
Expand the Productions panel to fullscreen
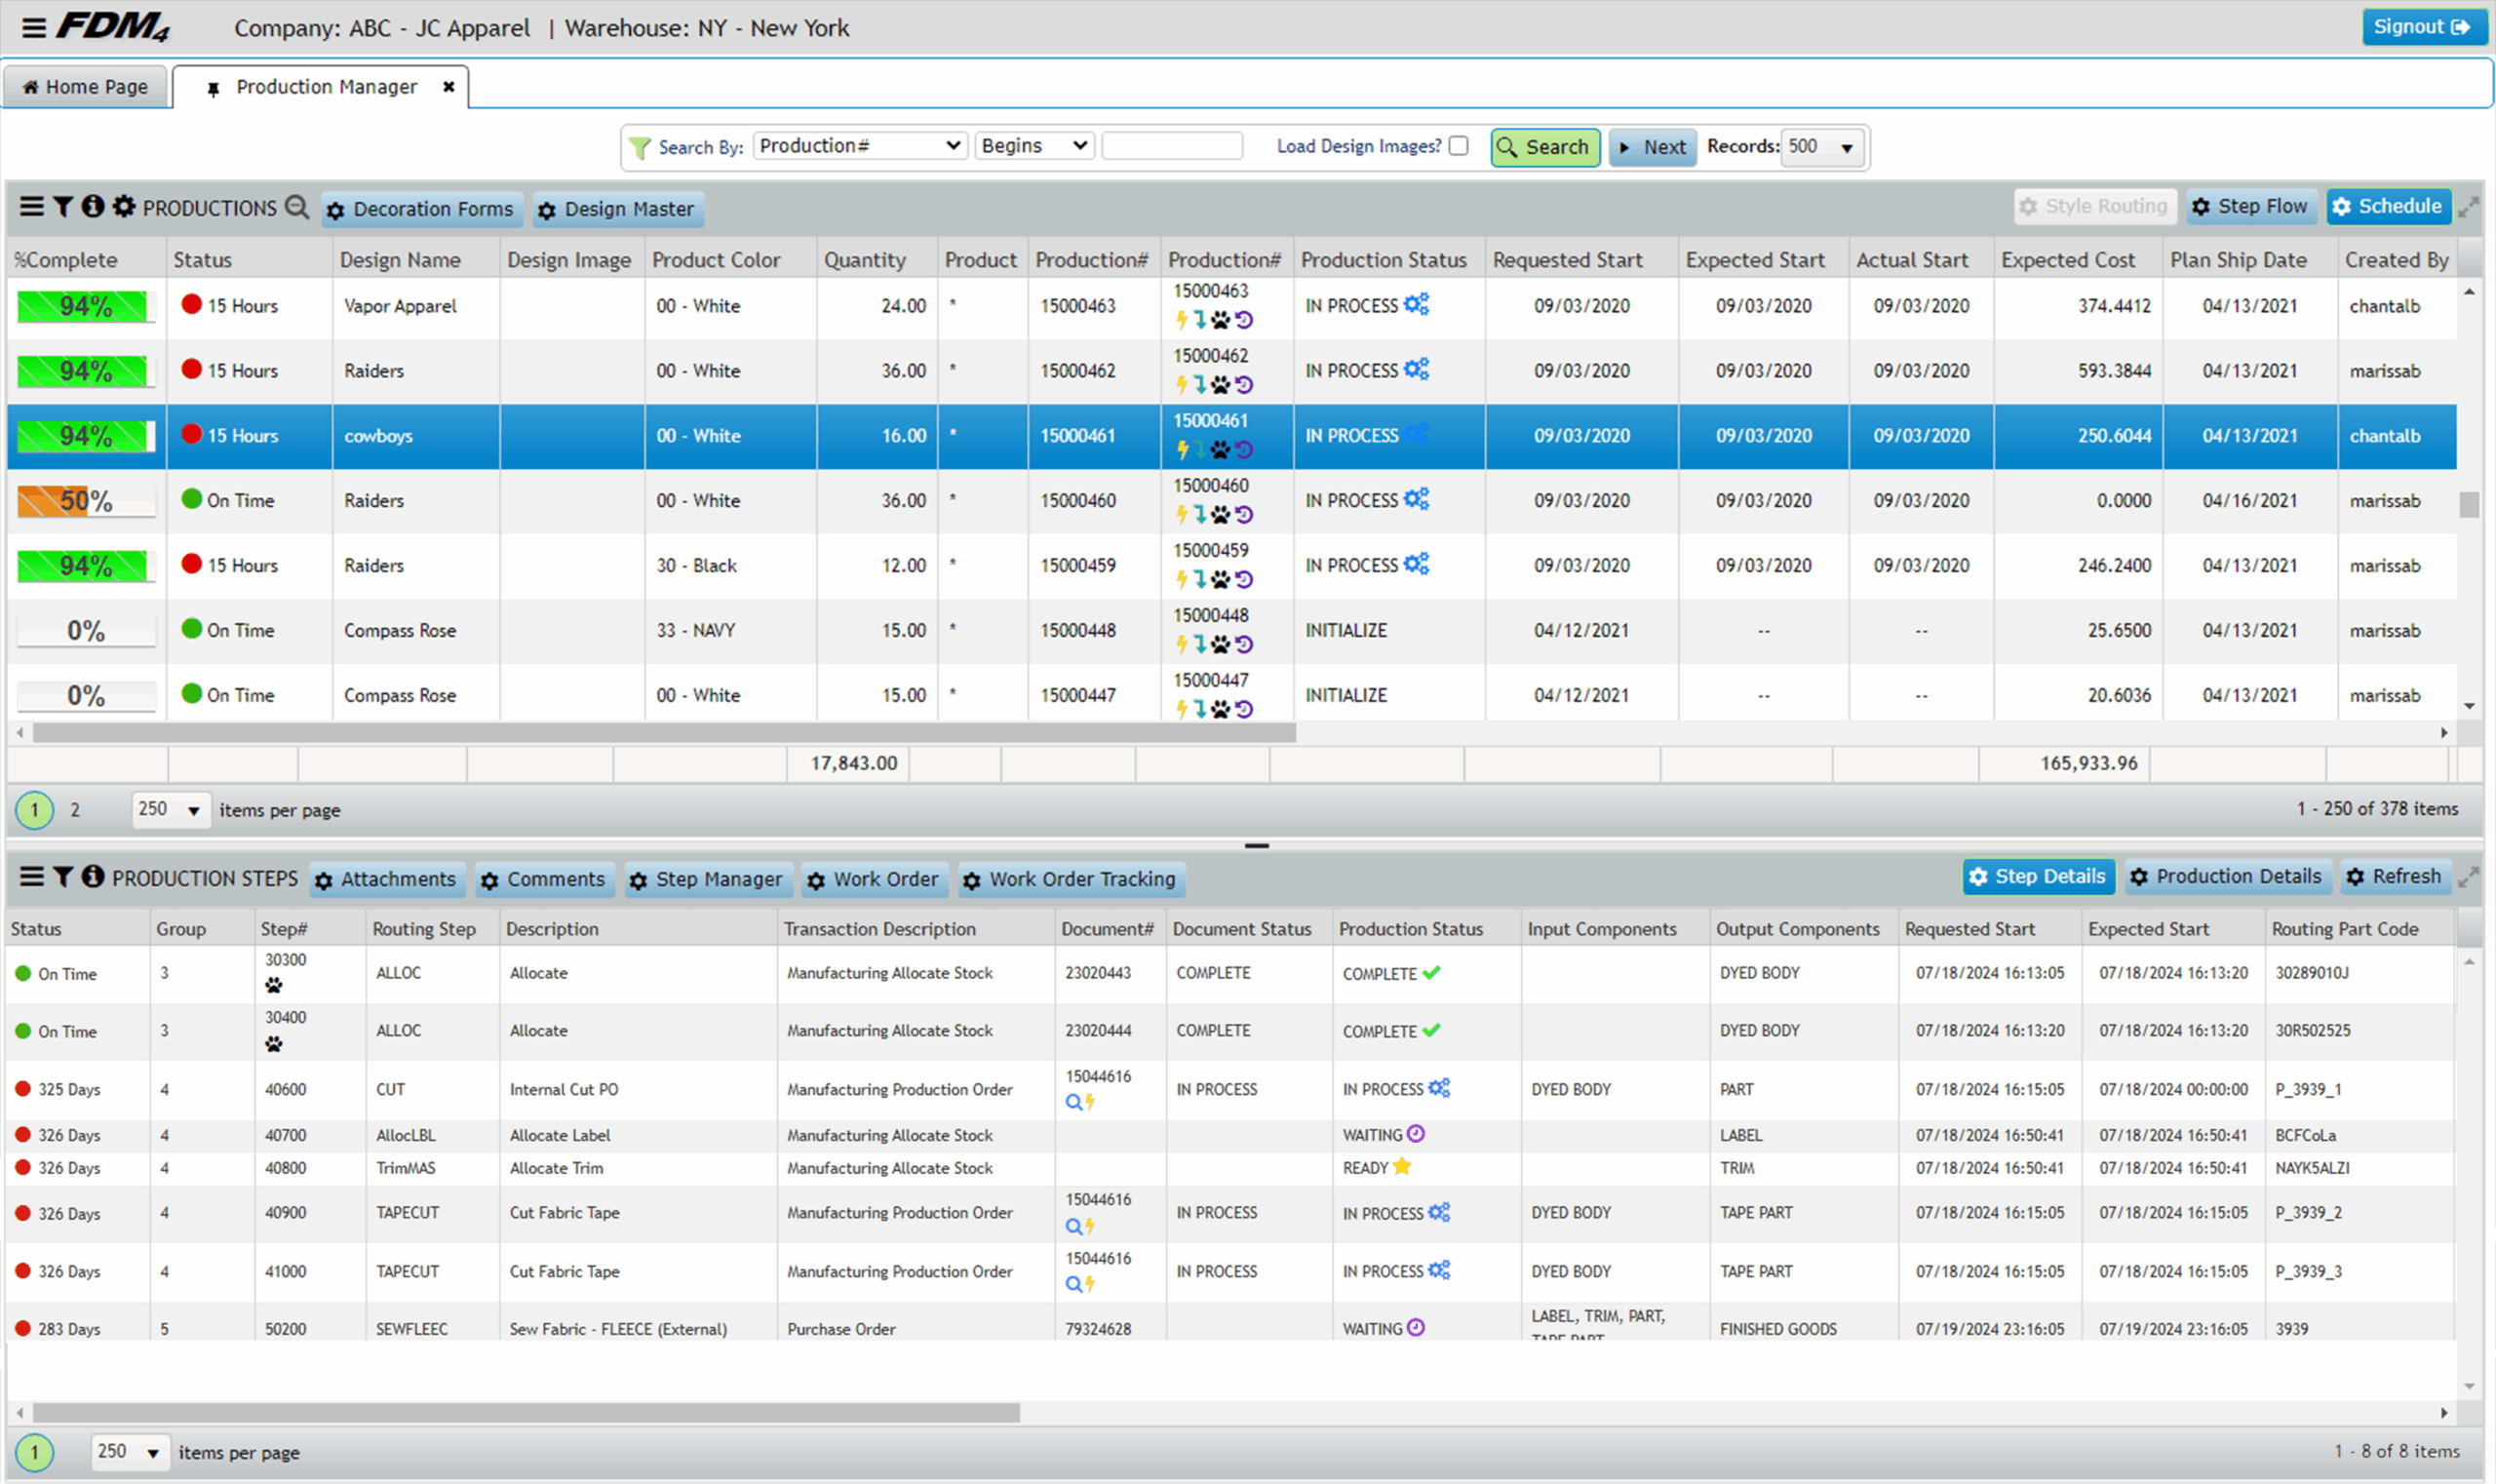[x=2468, y=207]
